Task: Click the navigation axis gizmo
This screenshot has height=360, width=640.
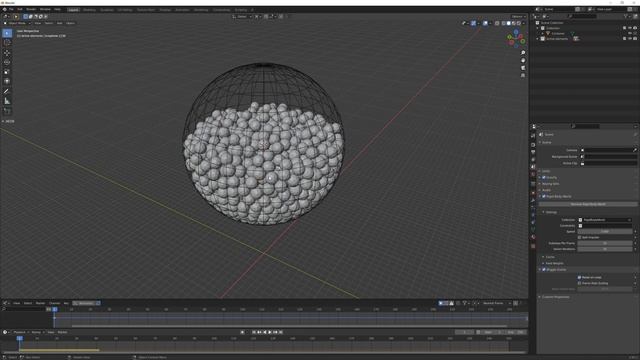Action: point(516,38)
